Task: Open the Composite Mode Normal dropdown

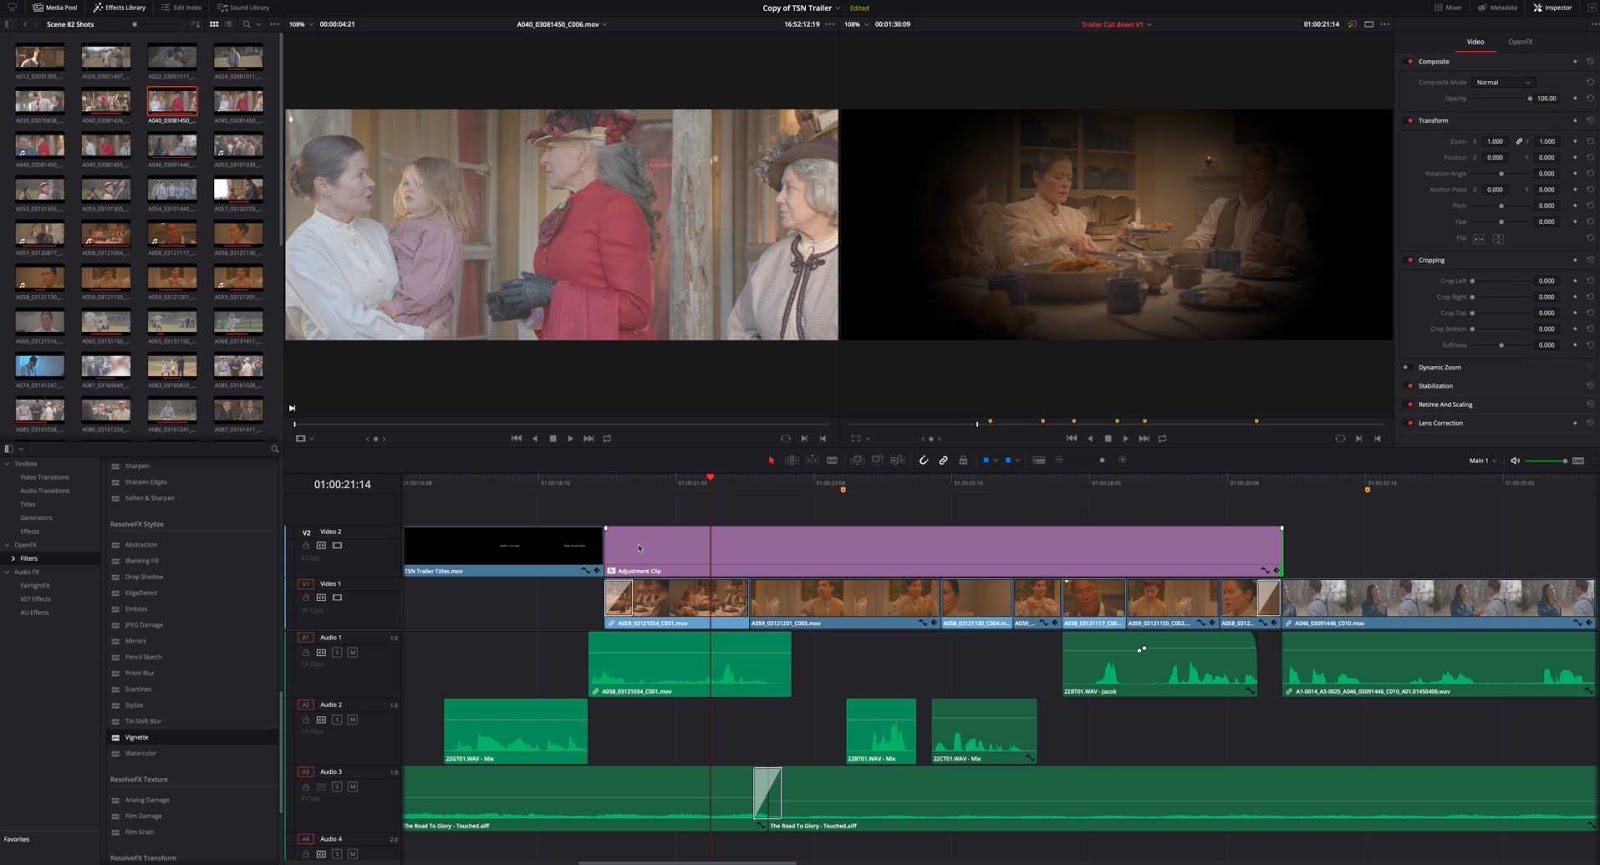Action: point(1503,82)
